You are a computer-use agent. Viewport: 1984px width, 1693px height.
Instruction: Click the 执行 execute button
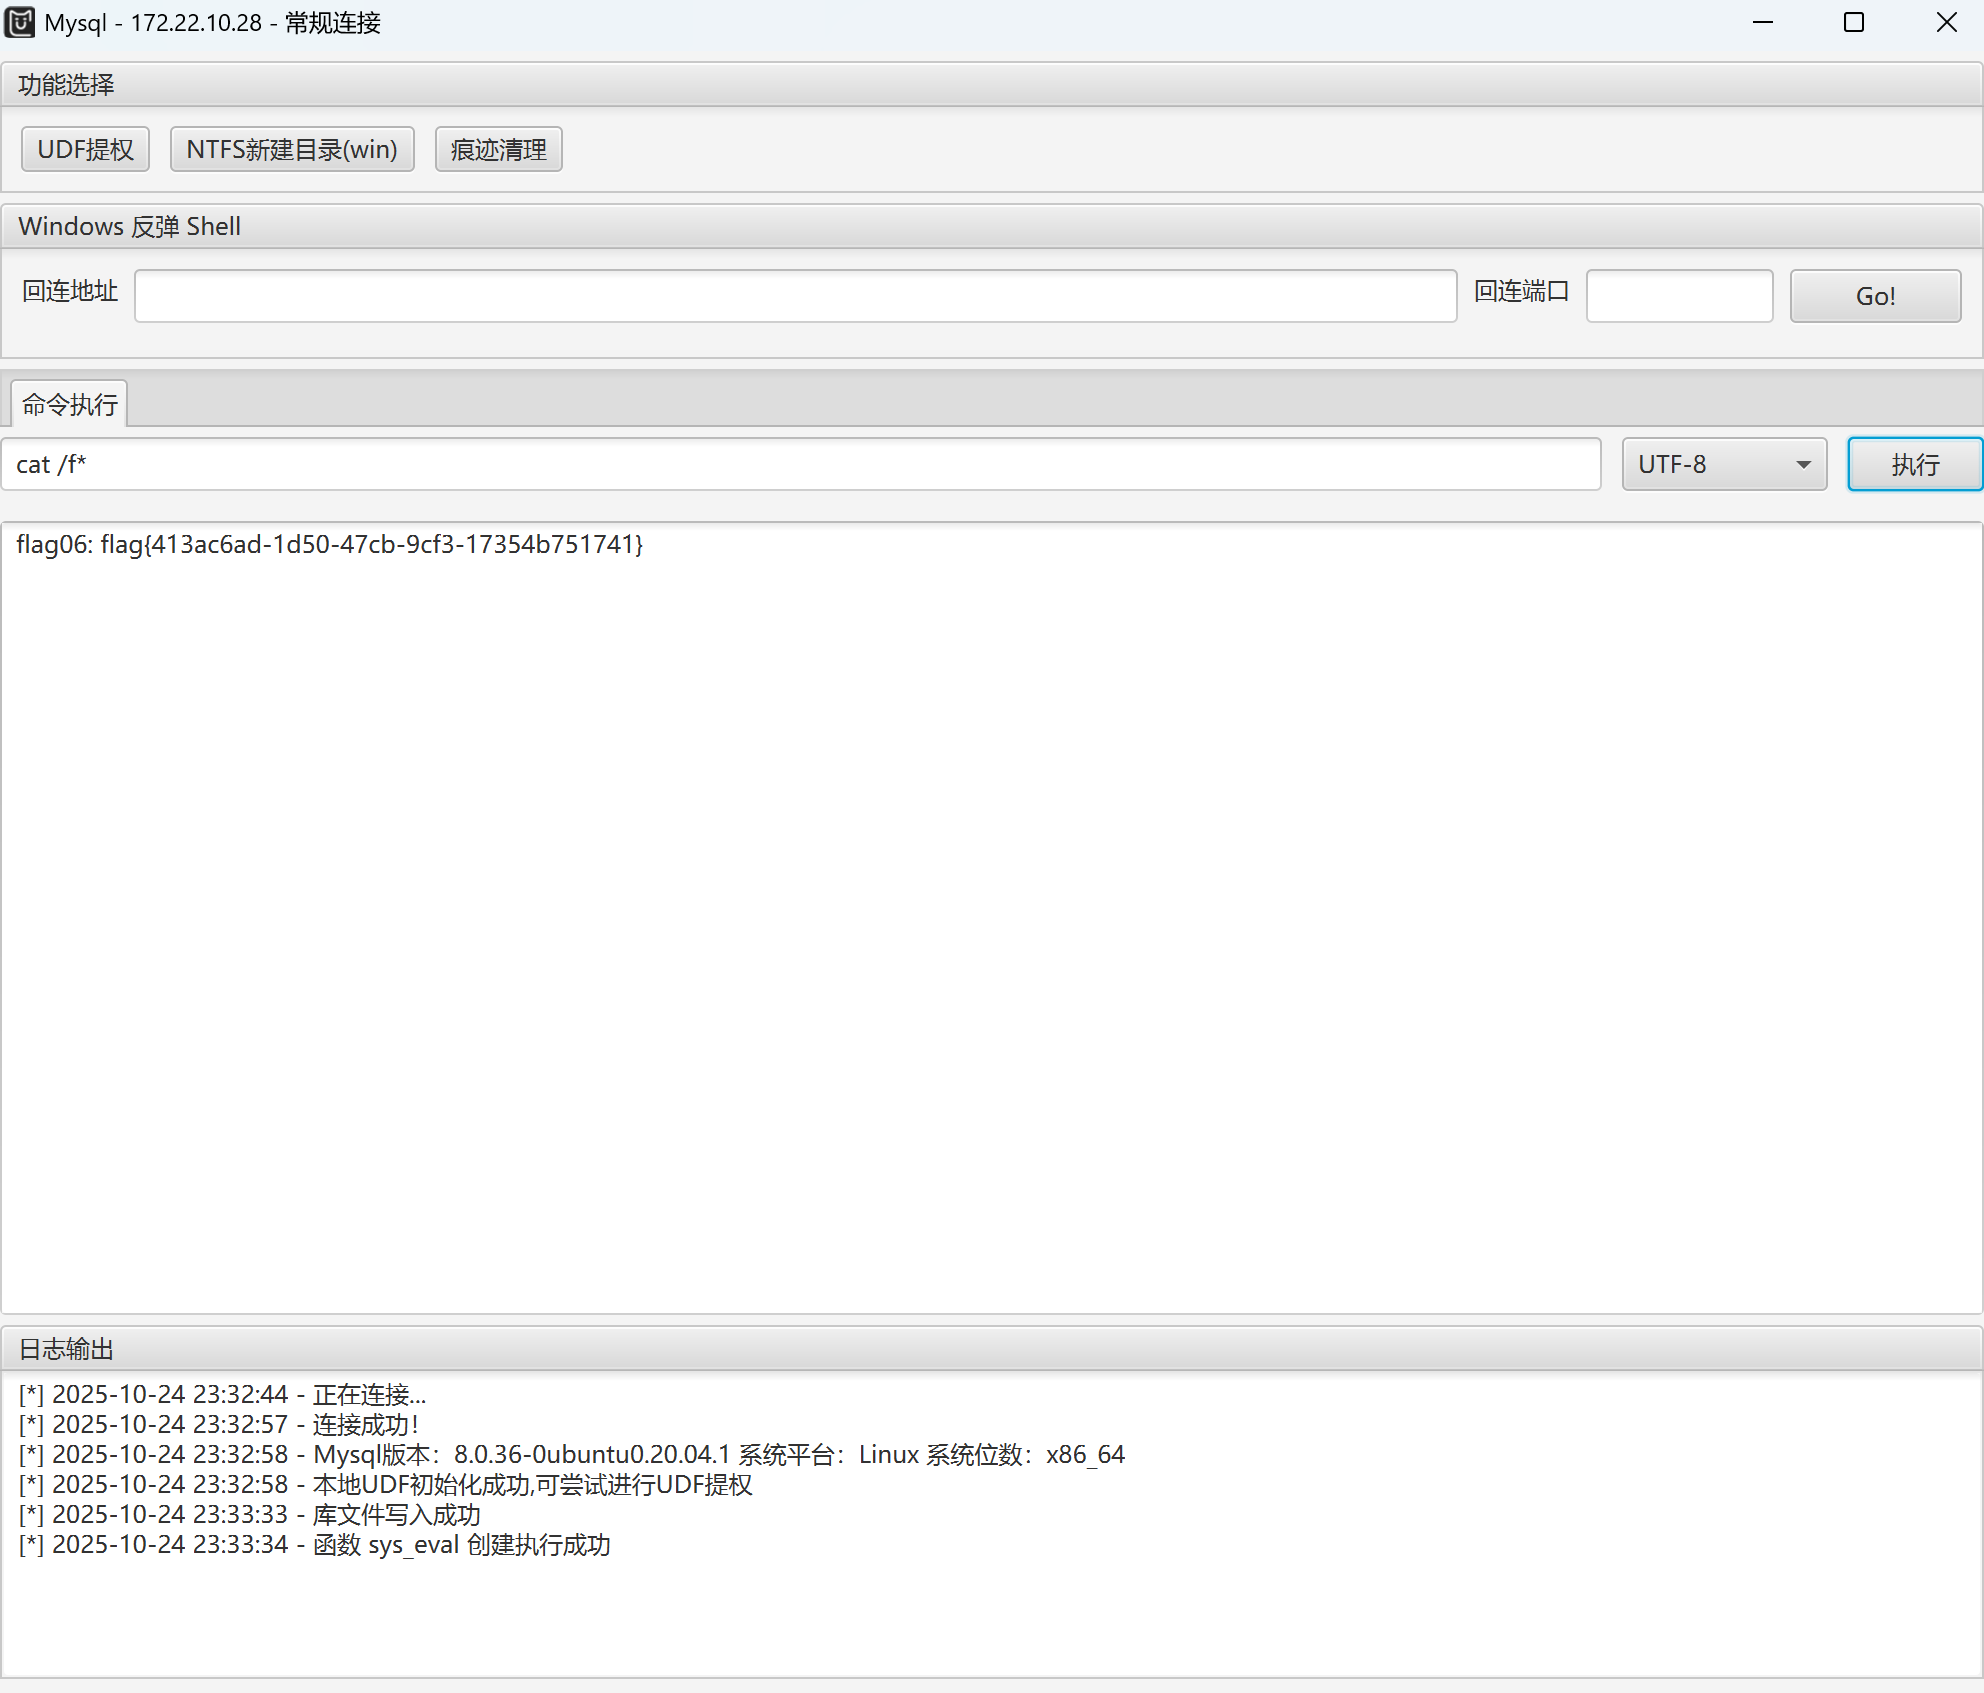pyautogui.click(x=1914, y=464)
